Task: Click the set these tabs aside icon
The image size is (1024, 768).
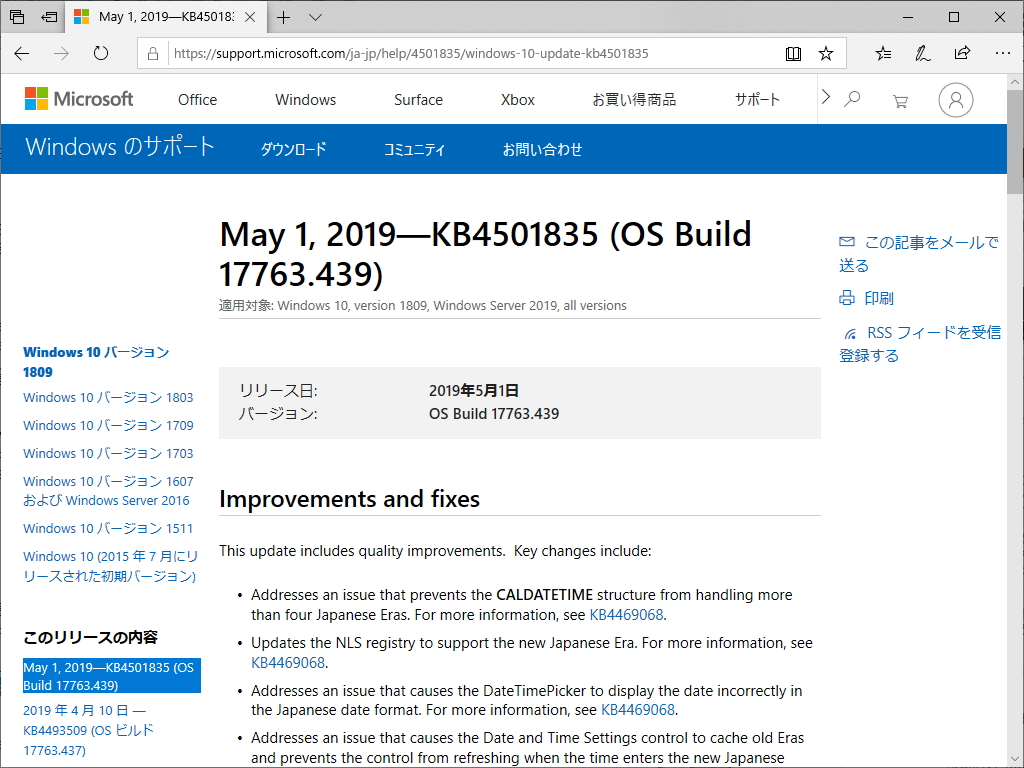Action: [x=49, y=17]
